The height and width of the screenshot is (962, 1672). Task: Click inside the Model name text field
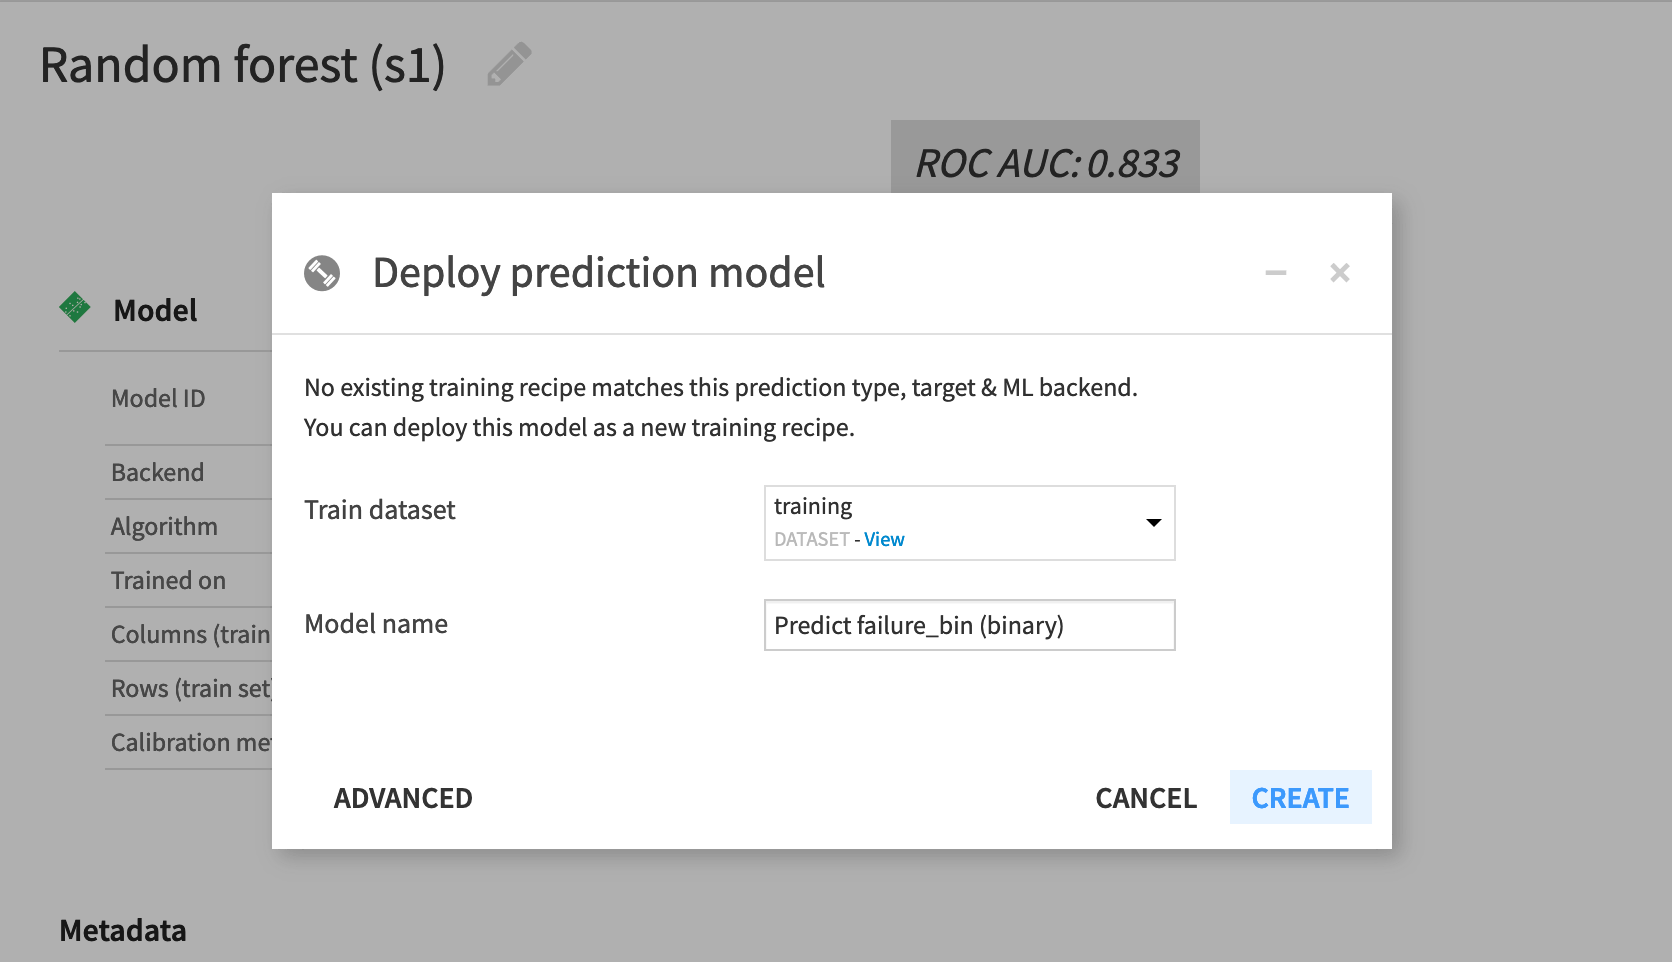coord(969,624)
